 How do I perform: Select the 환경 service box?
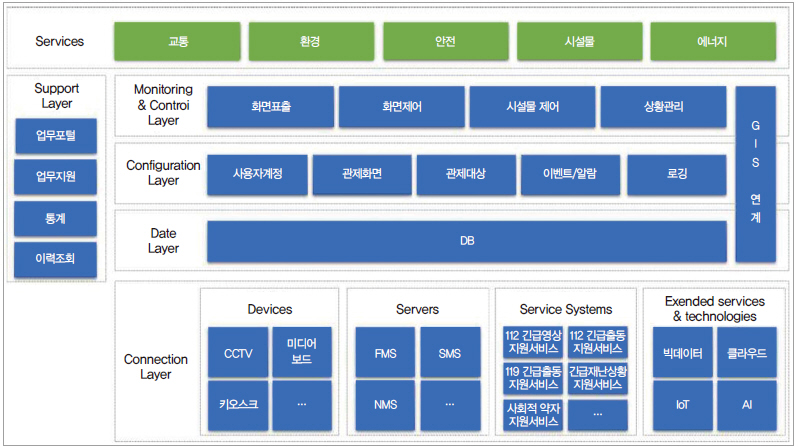[311, 42]
